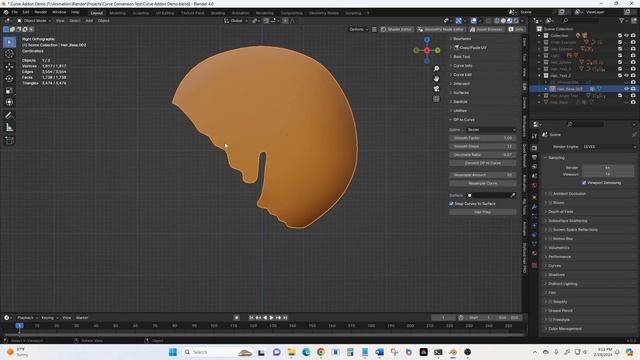Click the Resample Curve button

[x=483, y=184]
